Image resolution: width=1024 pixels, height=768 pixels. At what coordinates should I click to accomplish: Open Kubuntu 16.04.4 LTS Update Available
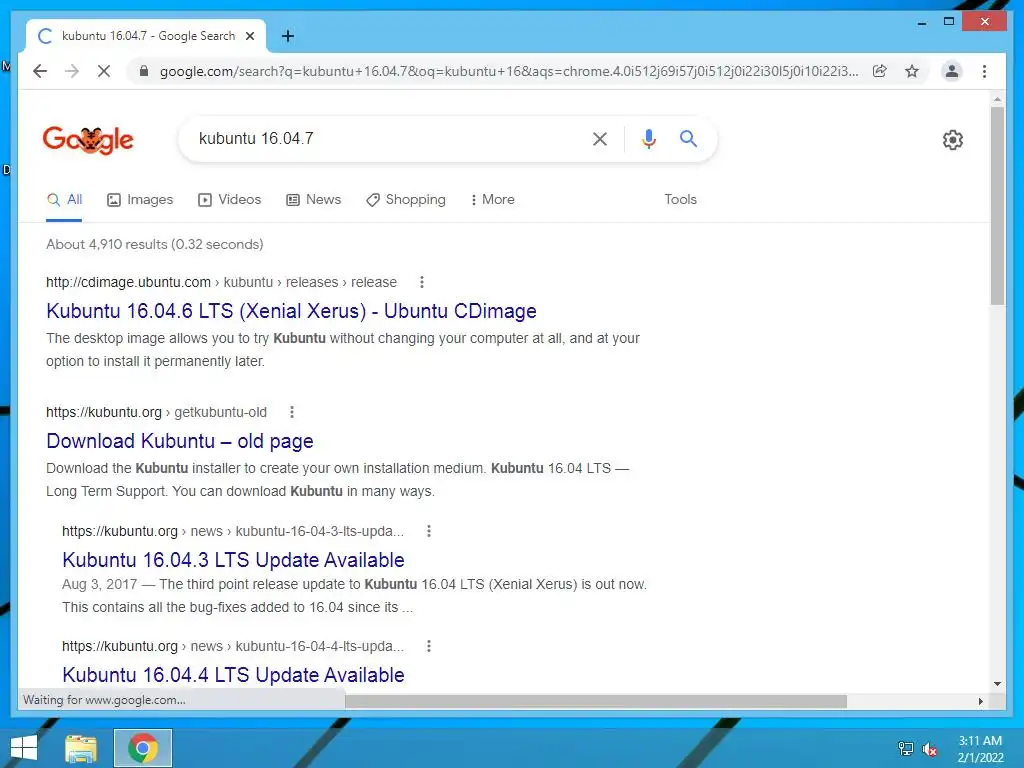233,675
